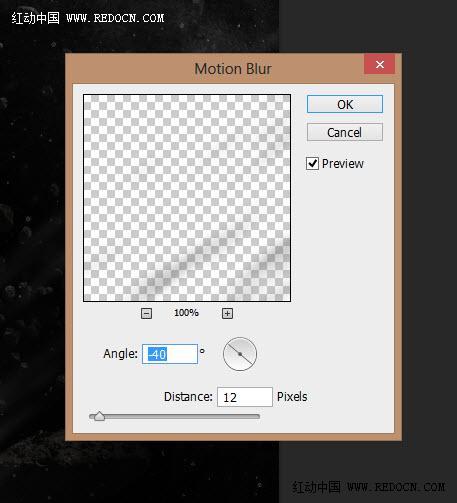Click the checkerboard preview thumbnail

click(x=187, y=198)
